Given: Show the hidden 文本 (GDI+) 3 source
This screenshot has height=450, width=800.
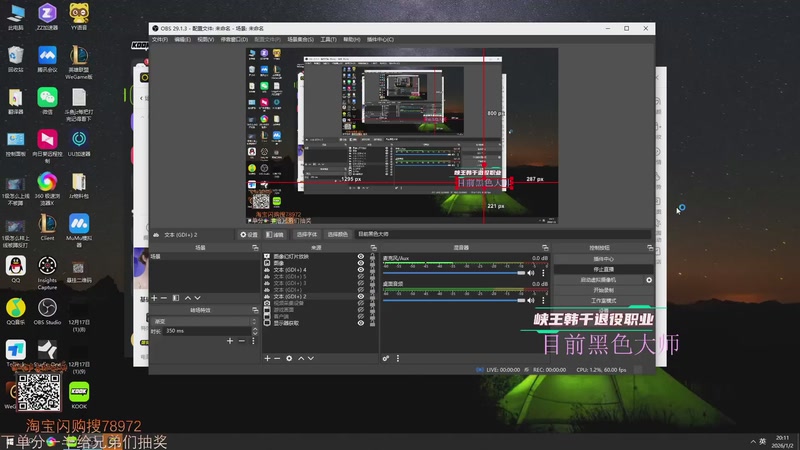Looking at the screenshot, I should pos(361,283).
